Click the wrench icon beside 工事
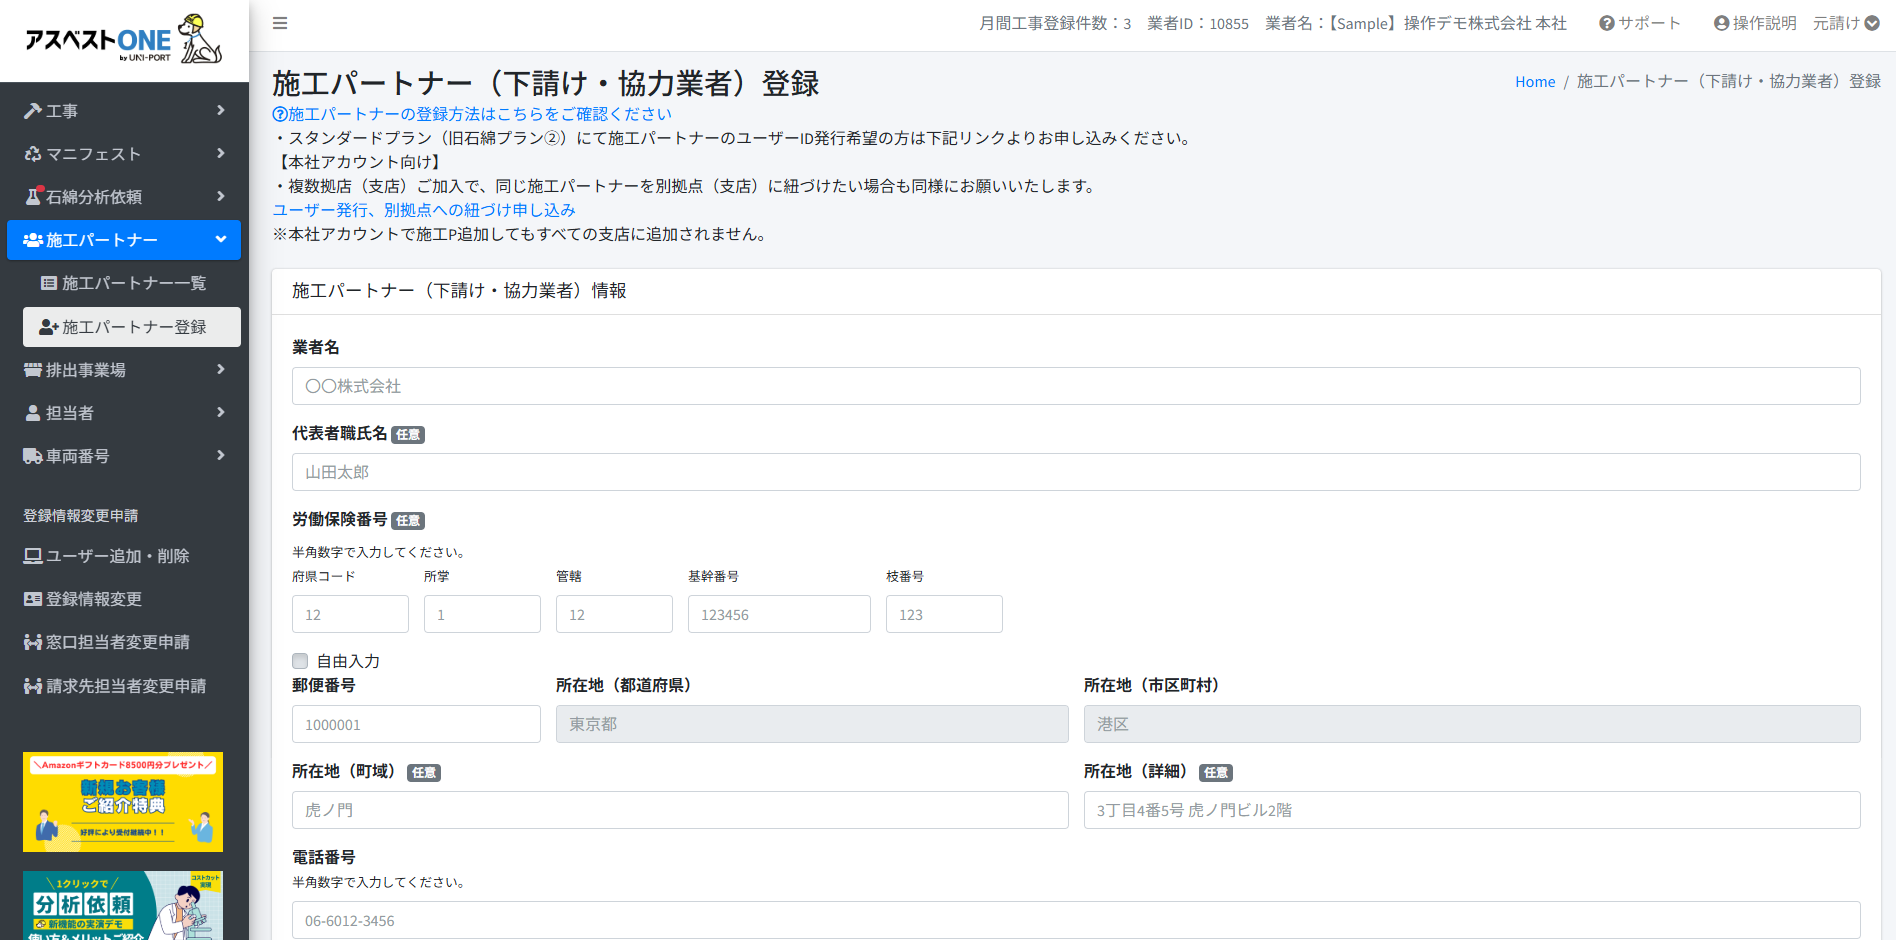The width and height of the screenshot is (1896, 940). point(33,111)
